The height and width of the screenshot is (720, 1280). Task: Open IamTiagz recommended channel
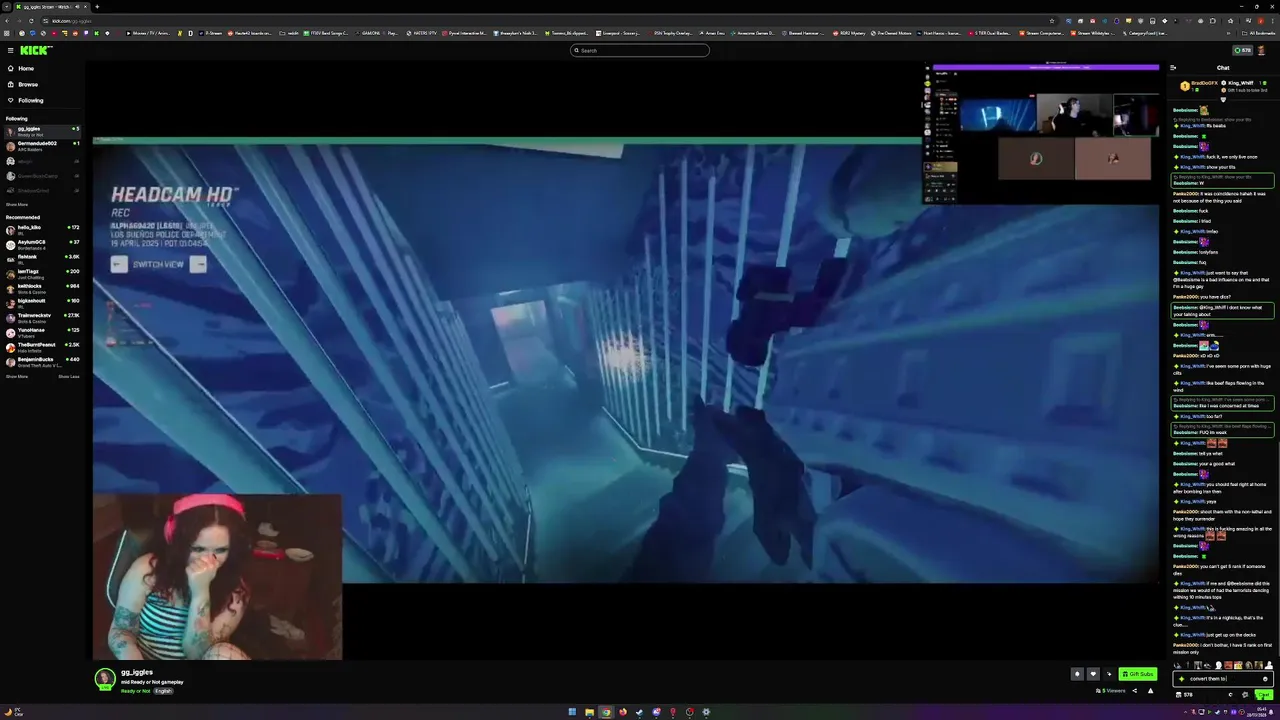click(42, 272)
